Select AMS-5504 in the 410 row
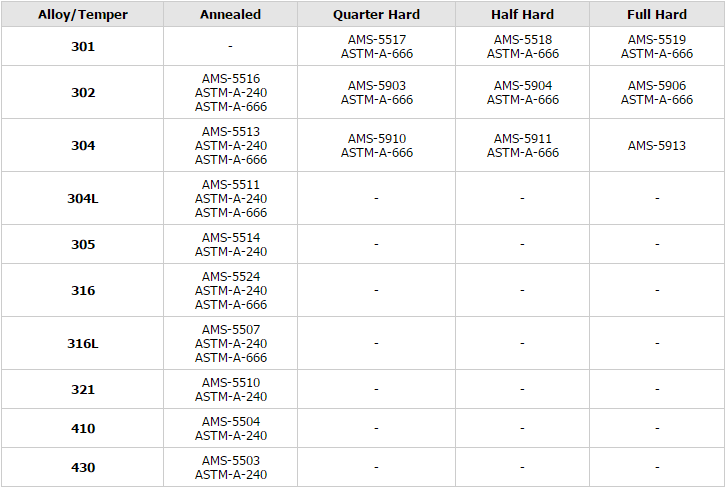Screen dimensions: 726x488 click(x=231, y=422)
